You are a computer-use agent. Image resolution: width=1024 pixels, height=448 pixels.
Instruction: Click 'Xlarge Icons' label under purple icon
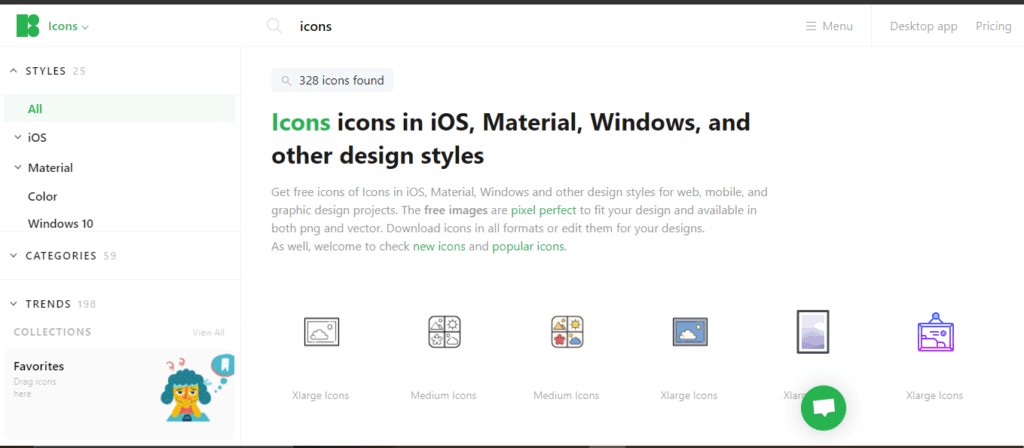[935, 396]
